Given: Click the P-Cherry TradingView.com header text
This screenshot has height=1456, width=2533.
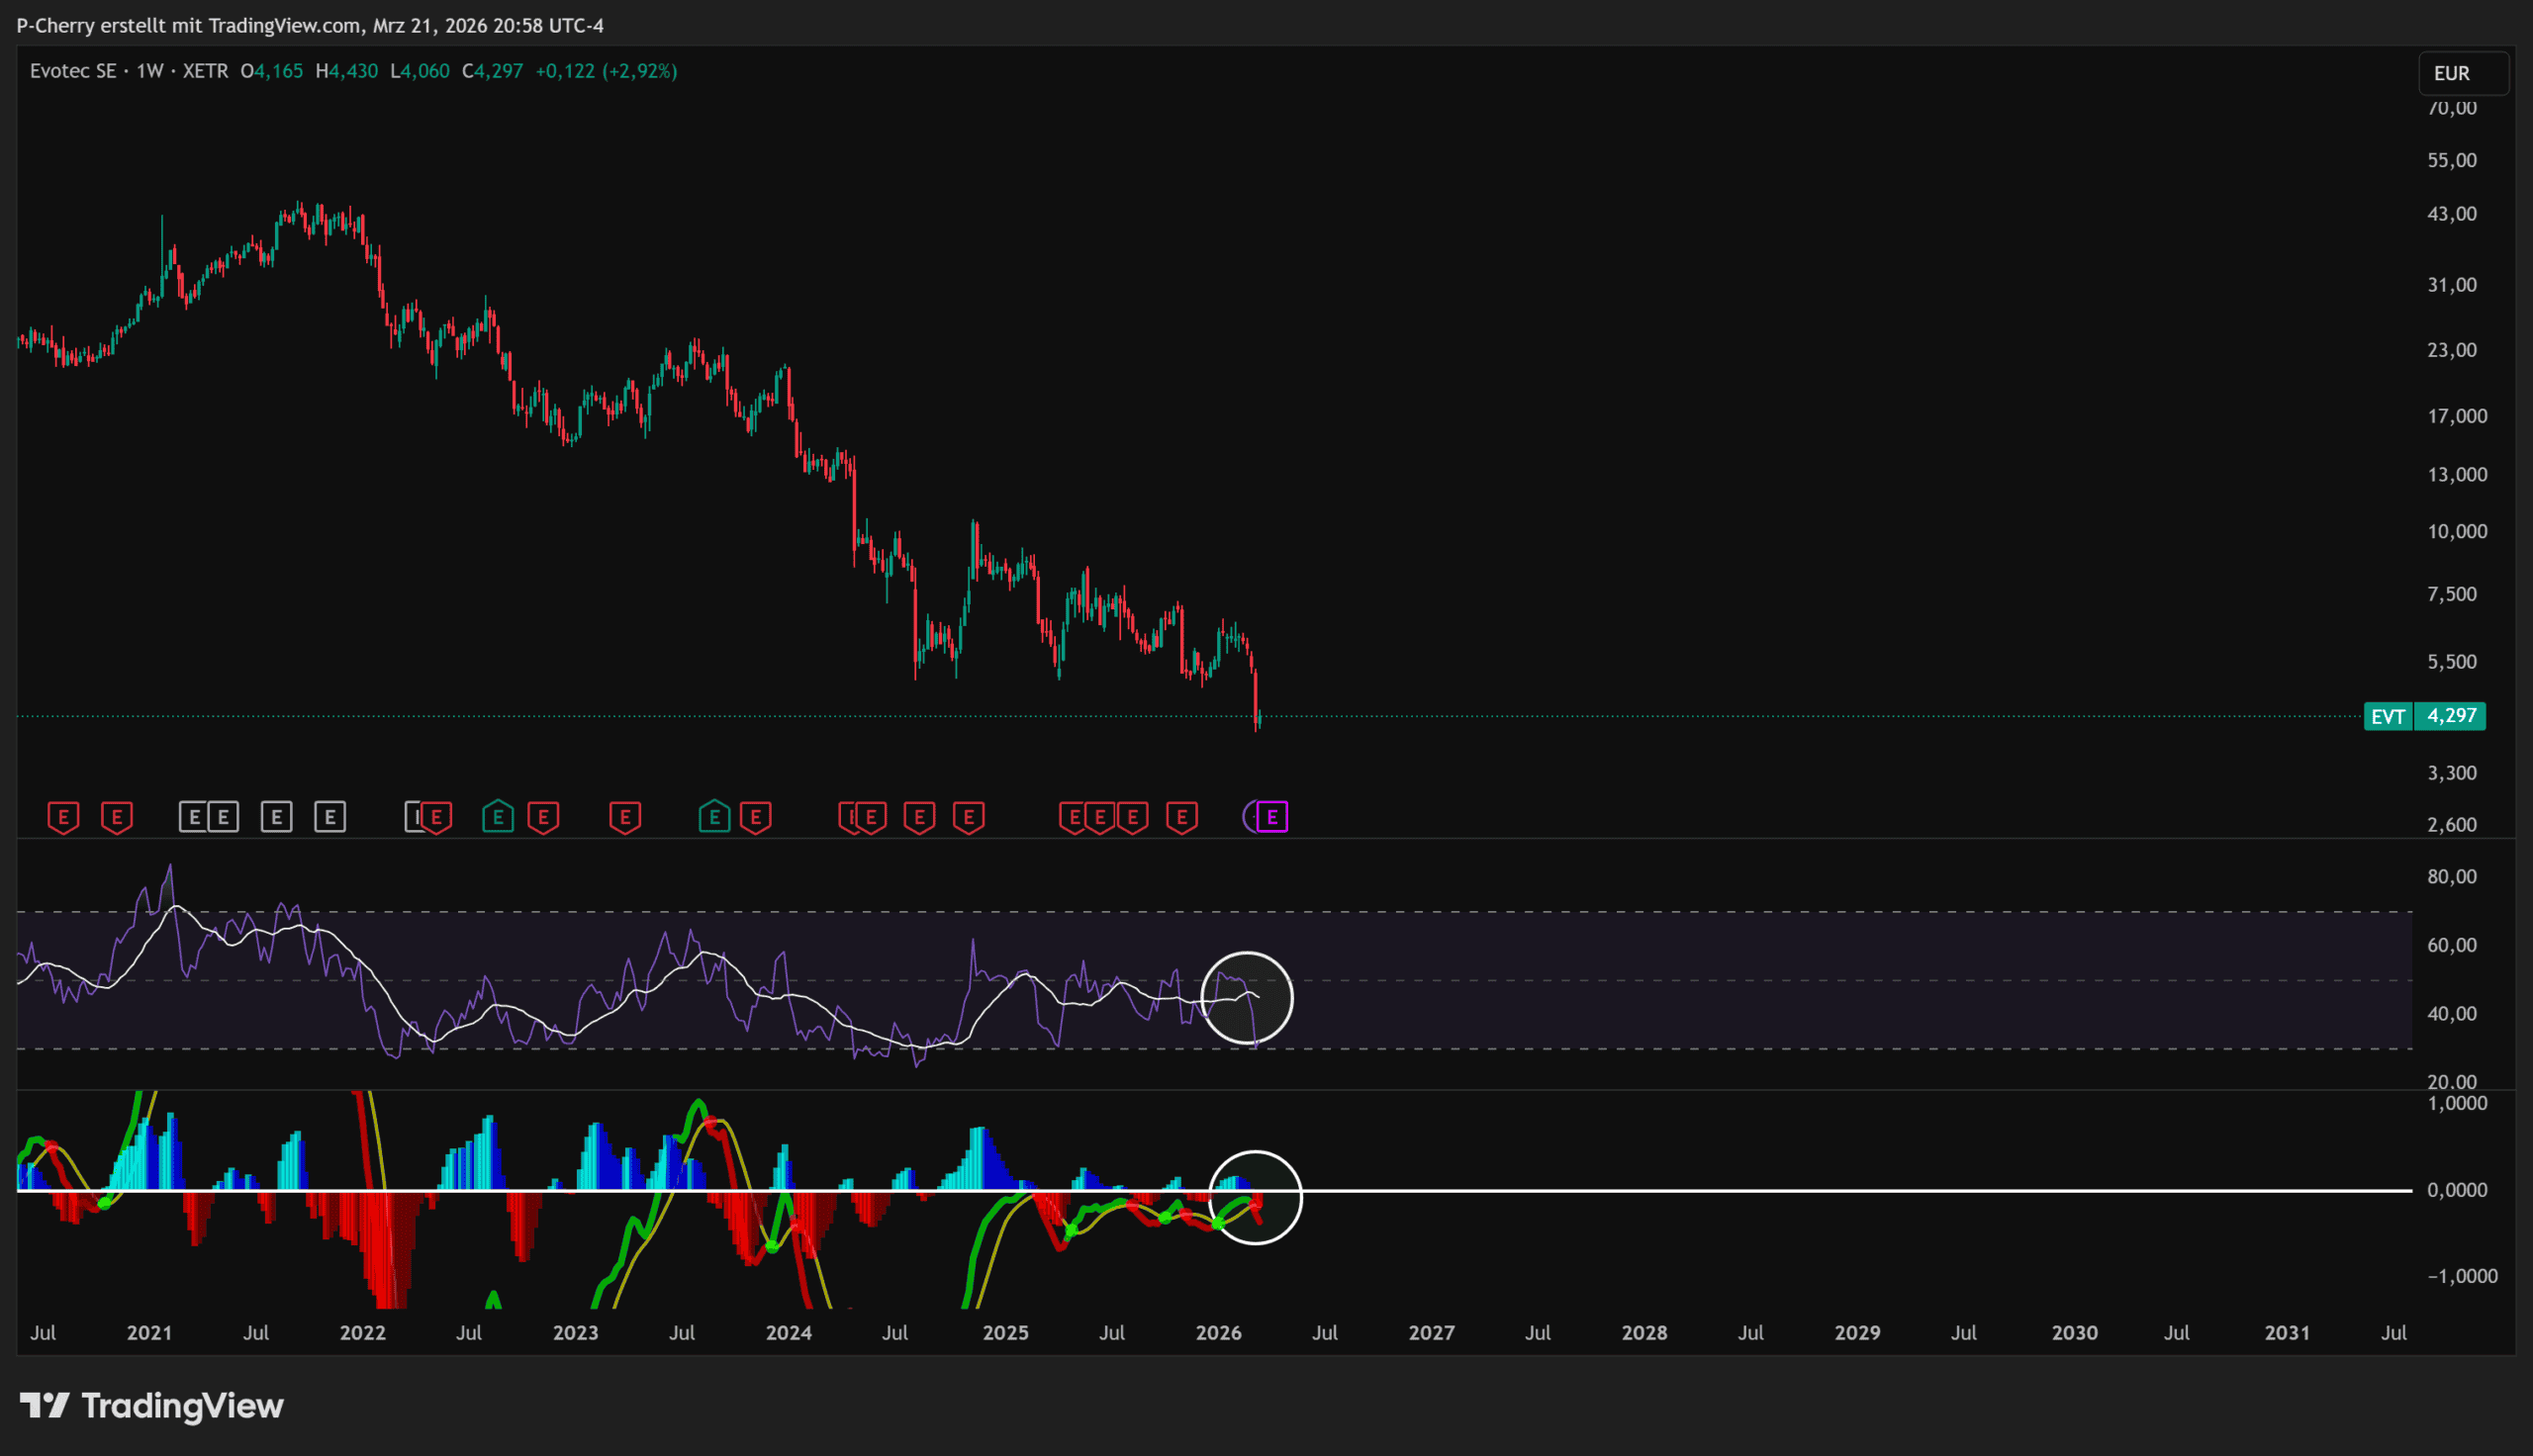Looking at the screenshot, I should [x=310, y=25].
